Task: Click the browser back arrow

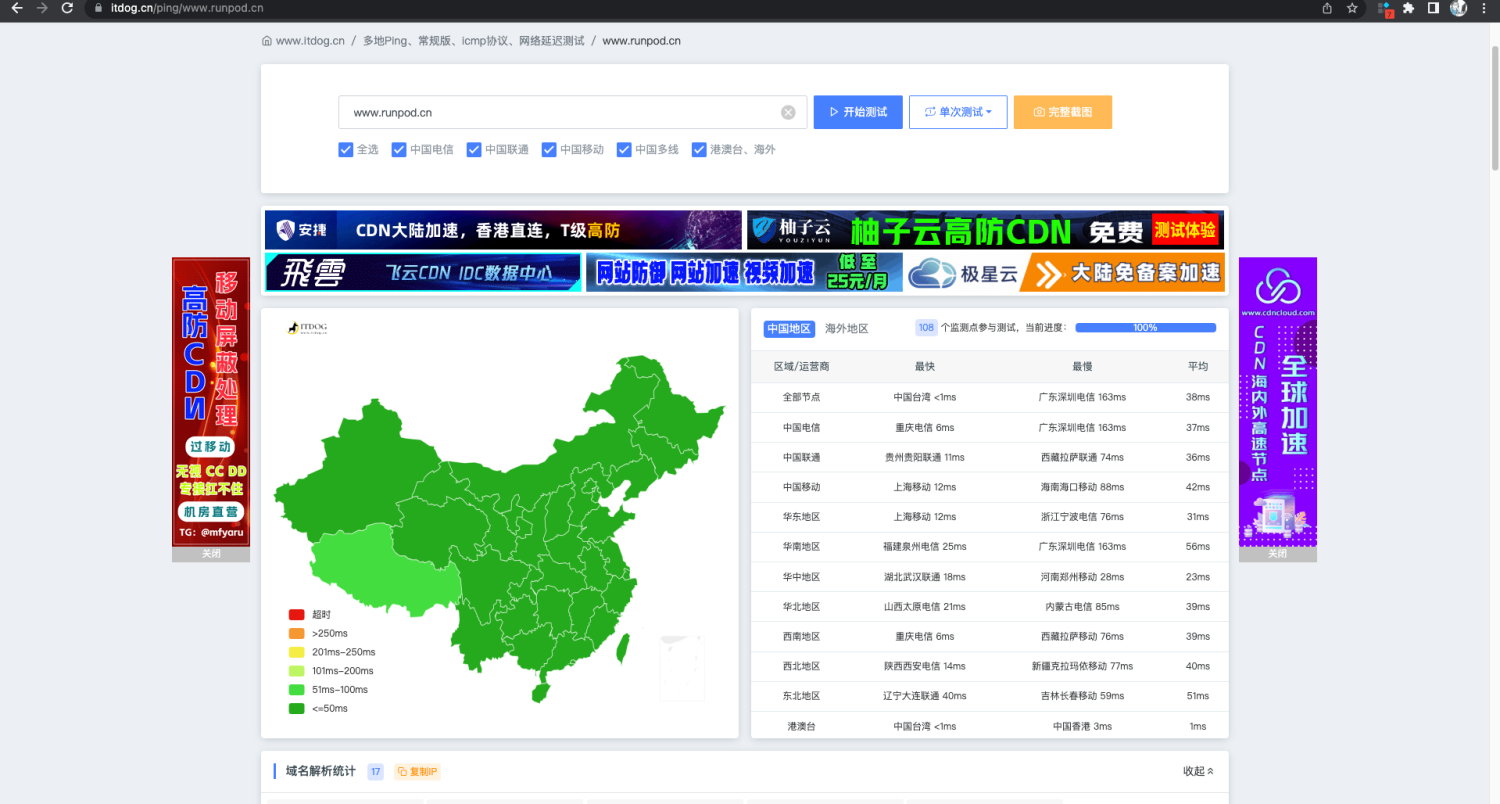Action: pos(16,8)
